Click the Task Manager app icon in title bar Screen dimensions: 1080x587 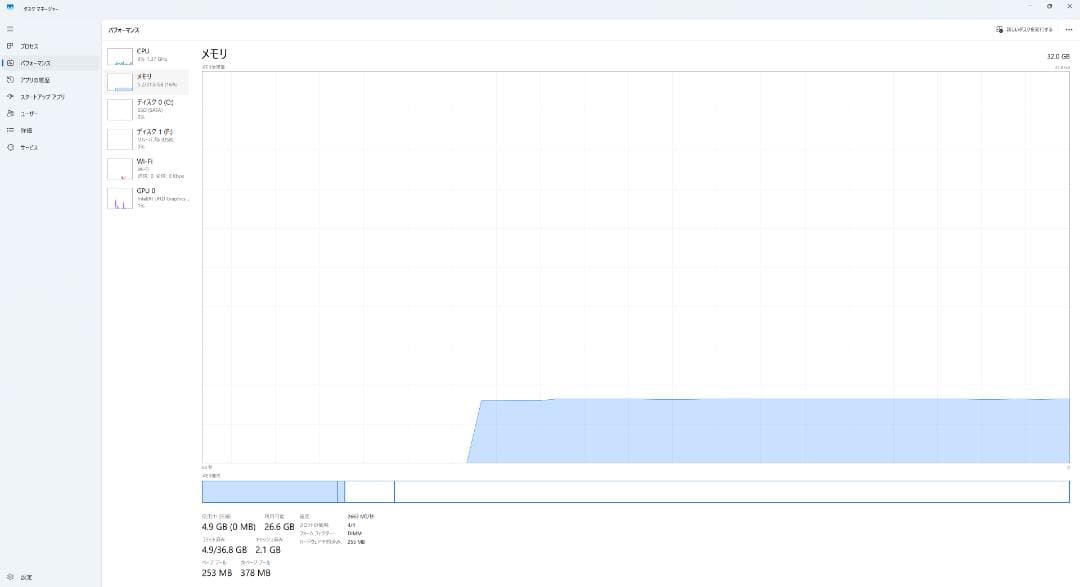(10, 7)
